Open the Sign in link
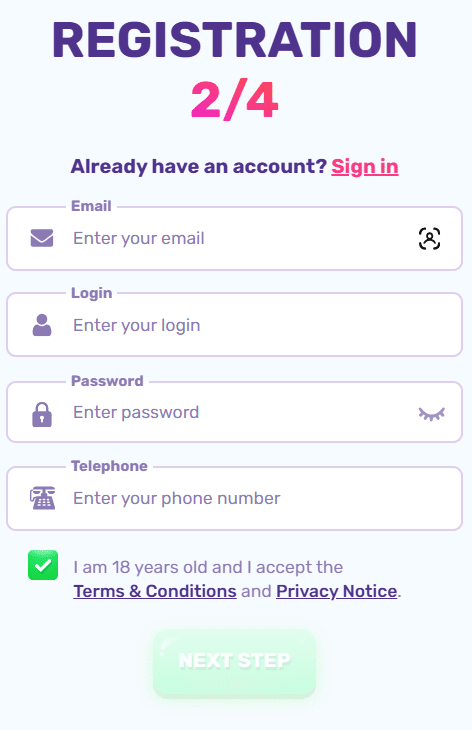Viewport: 472px width, 730px height. click(364, 167)
